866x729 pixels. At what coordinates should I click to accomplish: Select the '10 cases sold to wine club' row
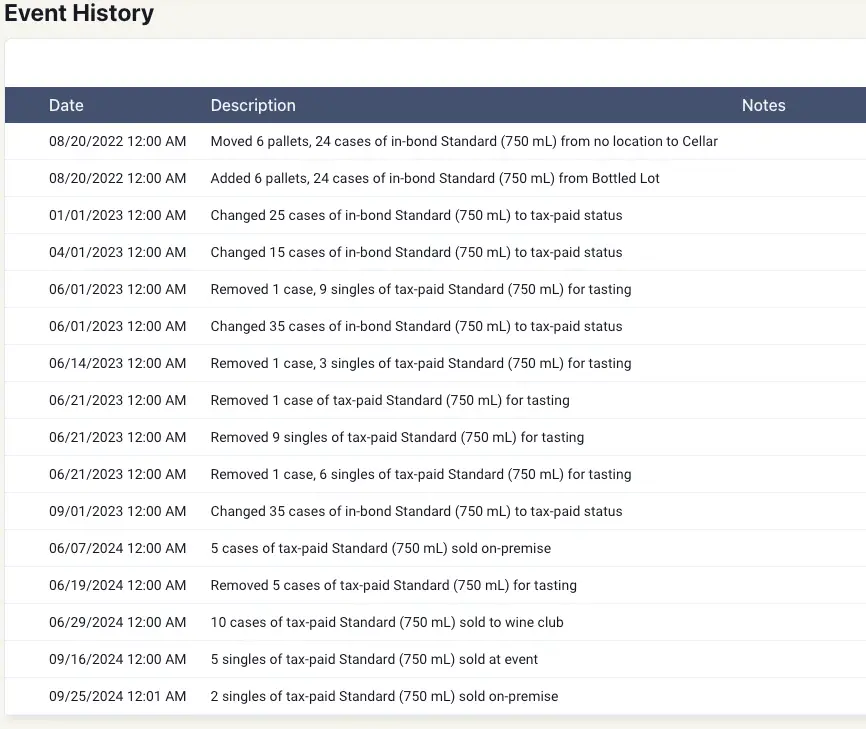pos(386,622)
